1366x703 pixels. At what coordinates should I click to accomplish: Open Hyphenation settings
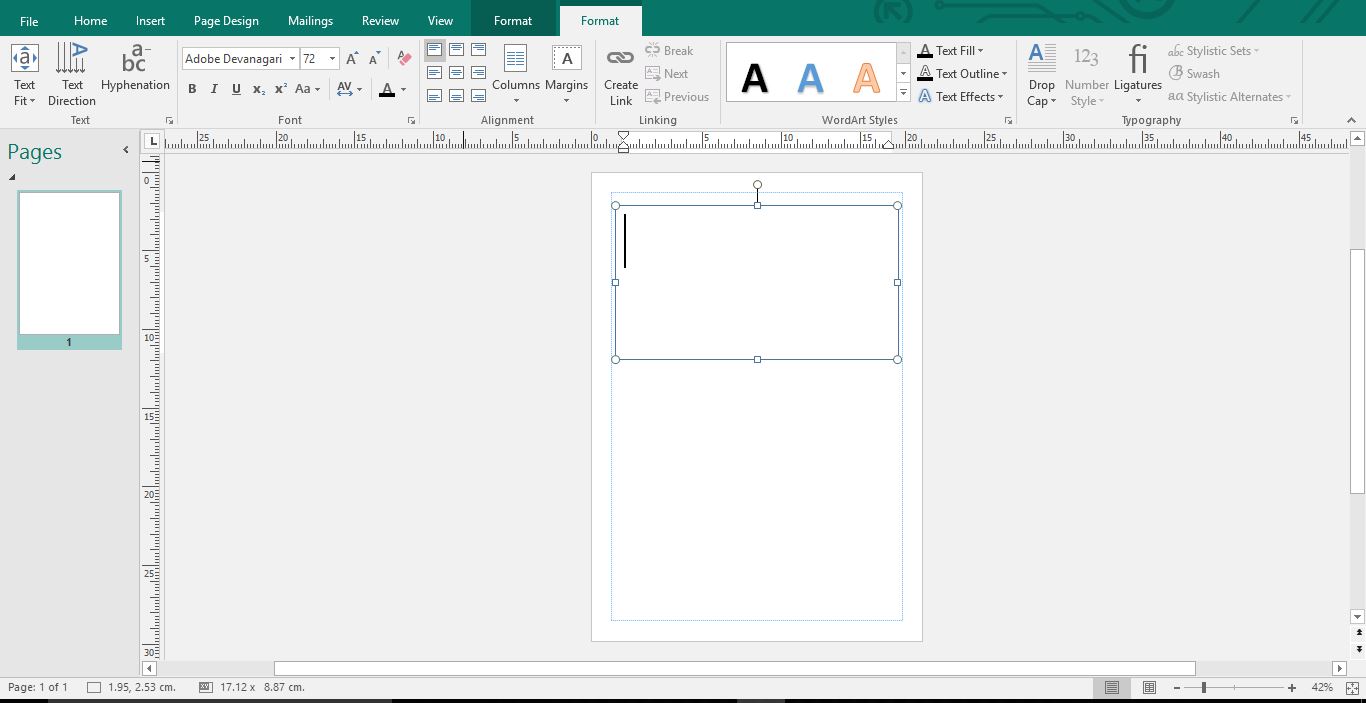tap(135, 68)
